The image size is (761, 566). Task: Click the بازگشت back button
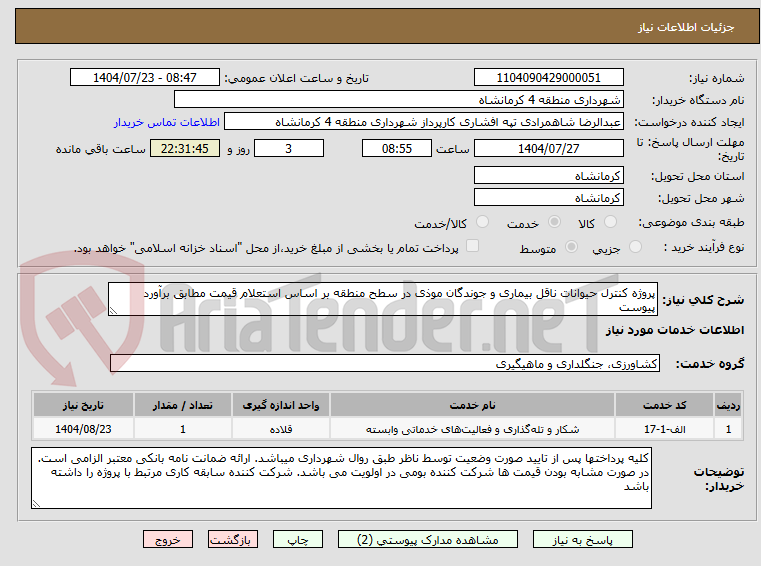coord(232,539)
